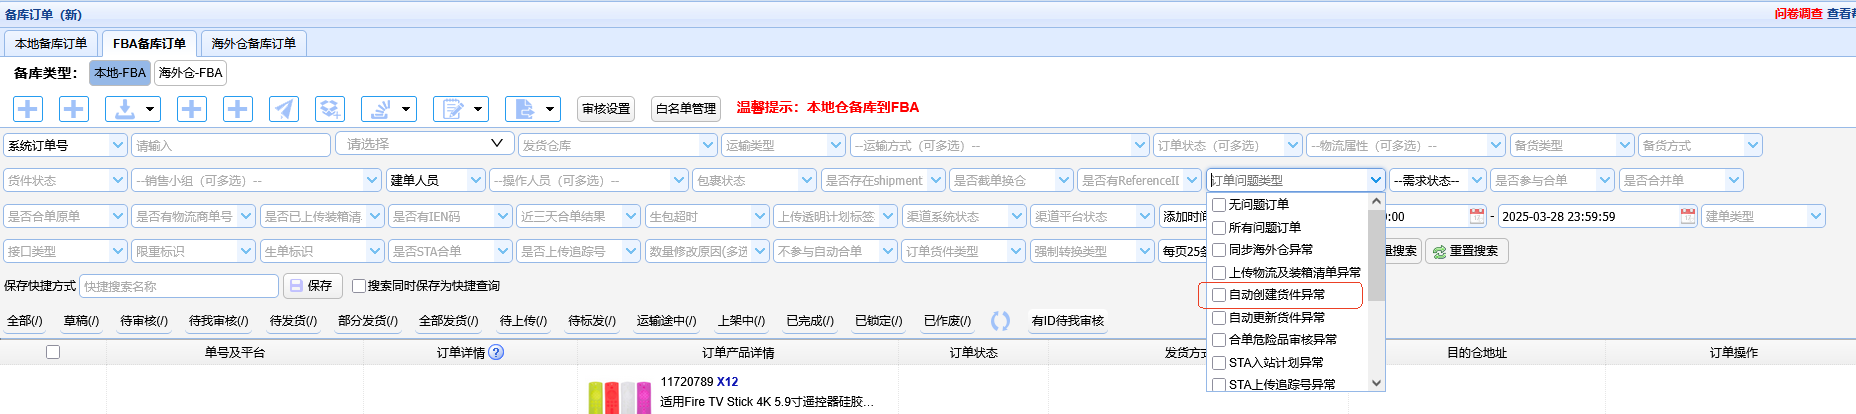Check 上传物流及装箱清单异常 option
Image resolution: width=1856 pixels, height=414 pixels.
[1219, 273]
